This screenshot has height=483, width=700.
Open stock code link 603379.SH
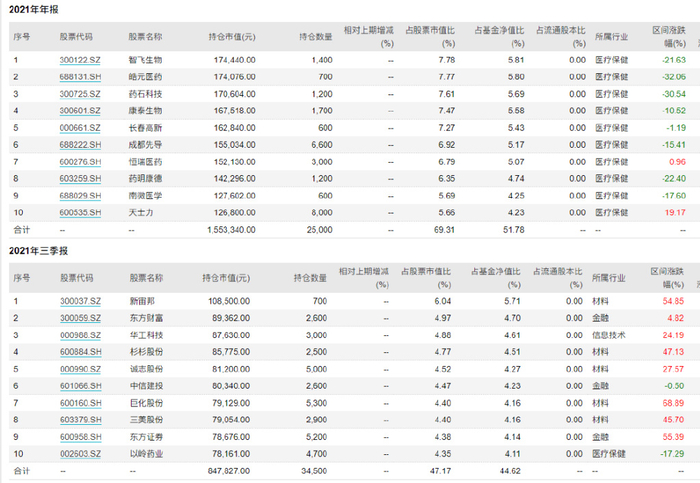[x=81, y=420]
